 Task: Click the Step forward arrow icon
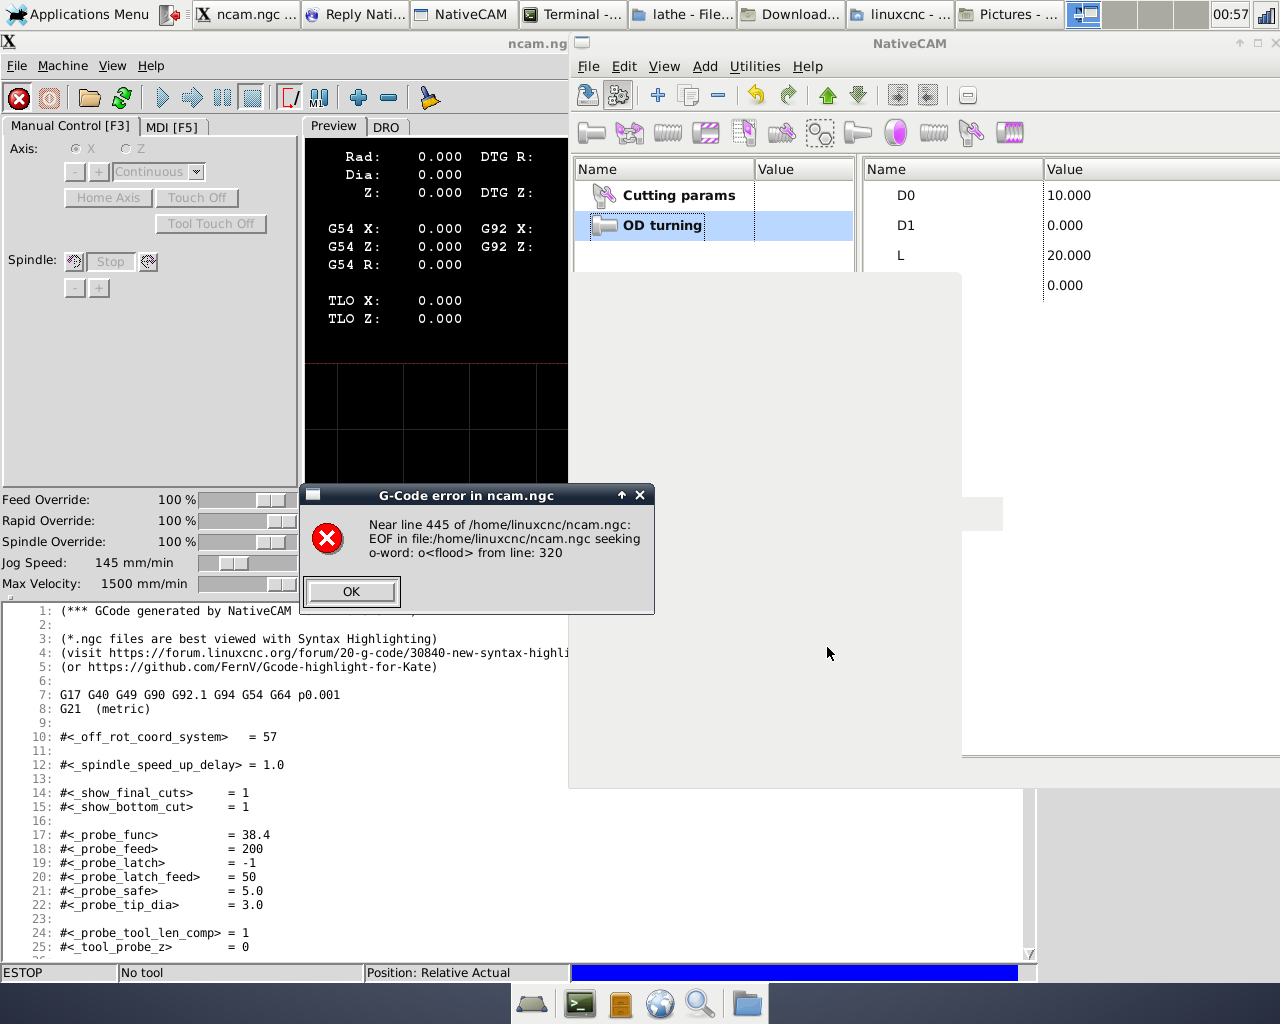pyautogui.click(x=193, y=98)
